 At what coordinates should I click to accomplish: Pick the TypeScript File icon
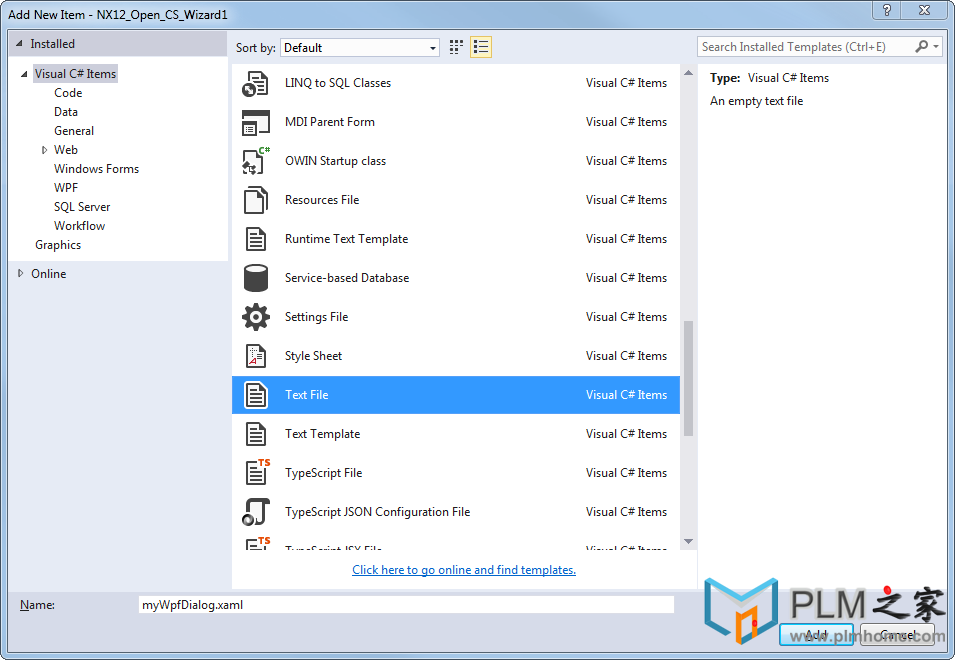pyautogui.click(x=257, y=472)
